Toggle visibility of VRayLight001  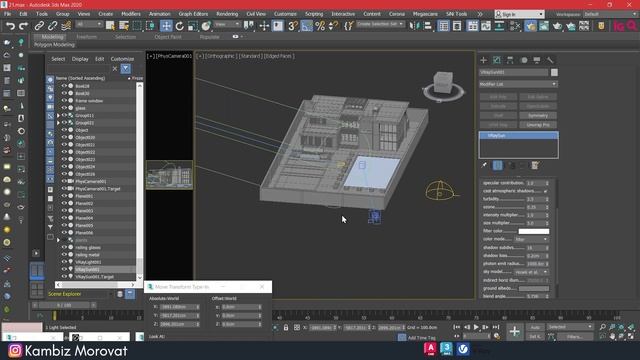[64, 262]
